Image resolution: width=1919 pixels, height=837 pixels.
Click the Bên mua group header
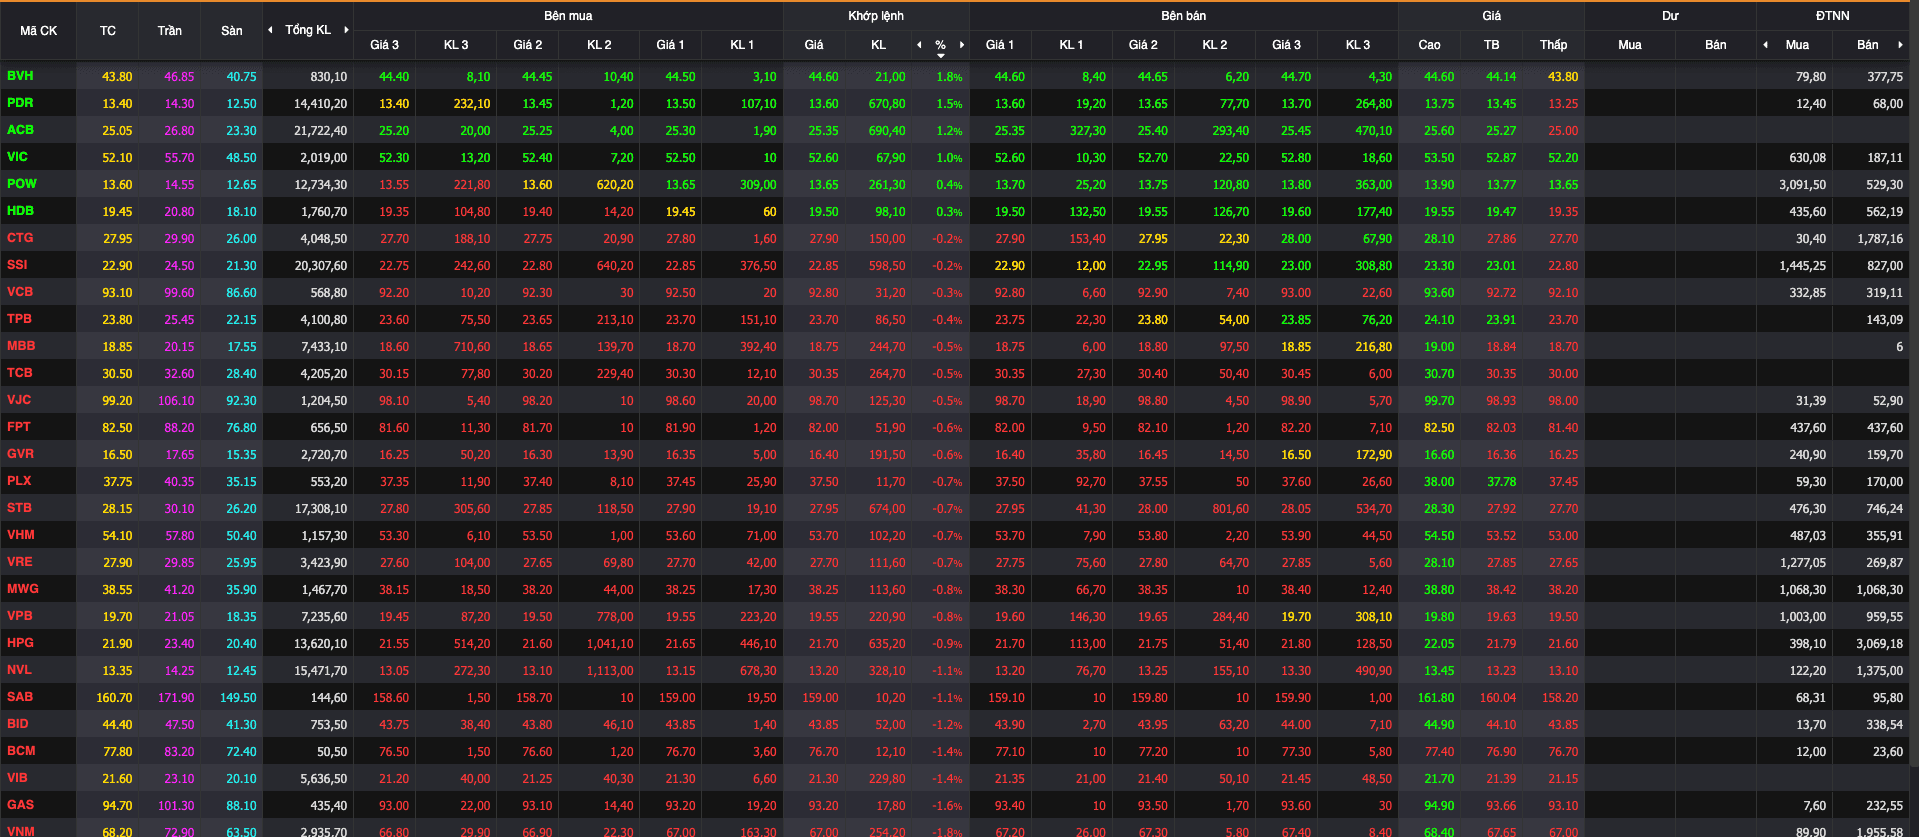click(568, 16)
